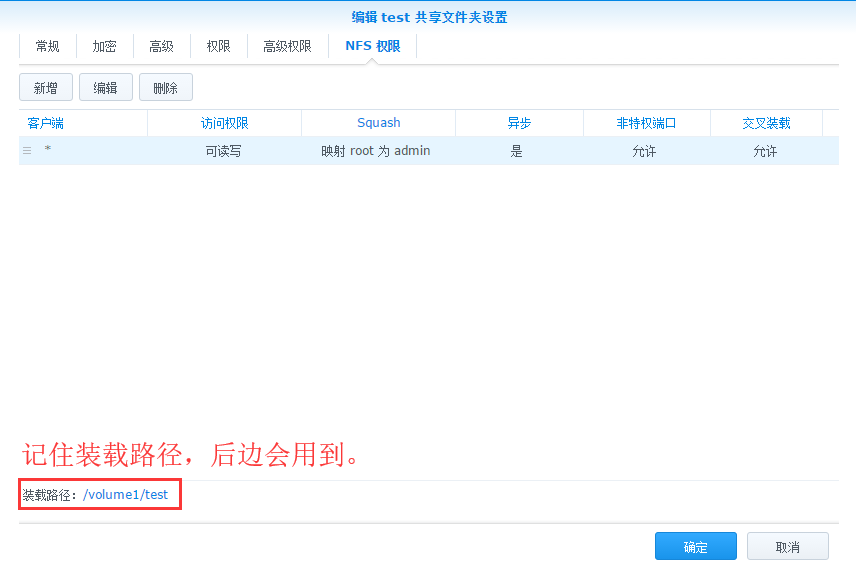Click the /volume1/test mount path
This screenshot has width=856, height=566.
126,494
